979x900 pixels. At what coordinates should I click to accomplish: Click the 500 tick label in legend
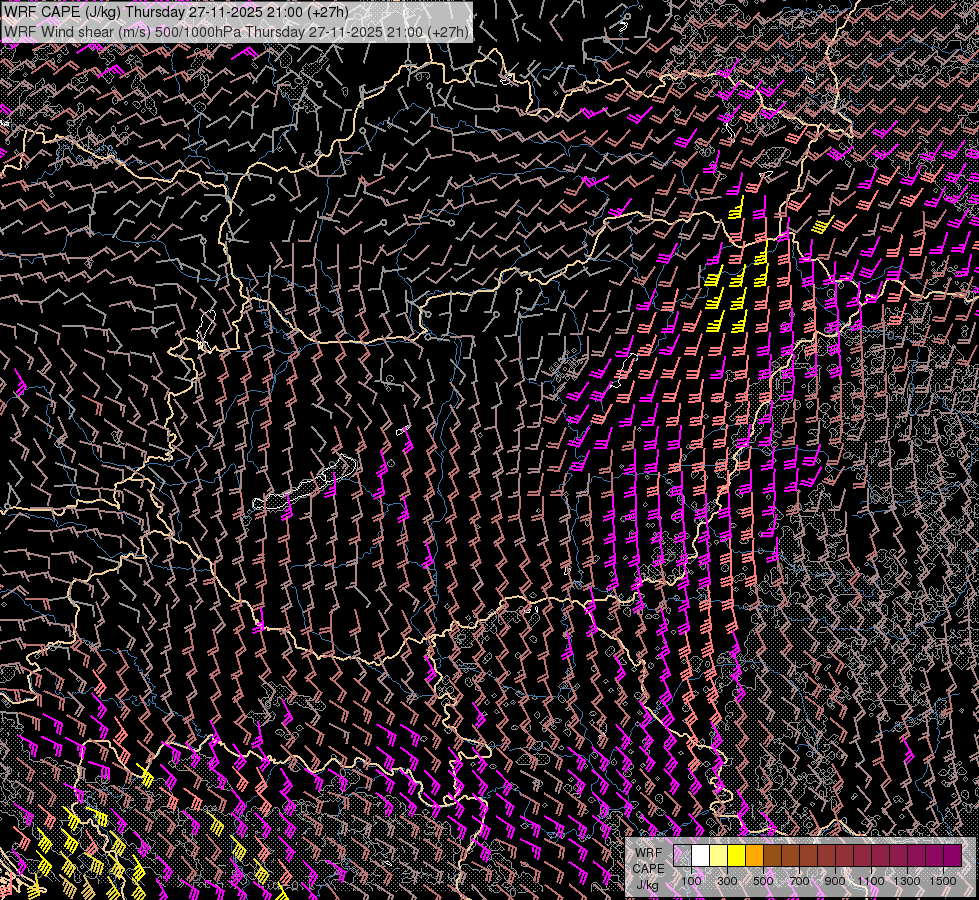point(763,881)
